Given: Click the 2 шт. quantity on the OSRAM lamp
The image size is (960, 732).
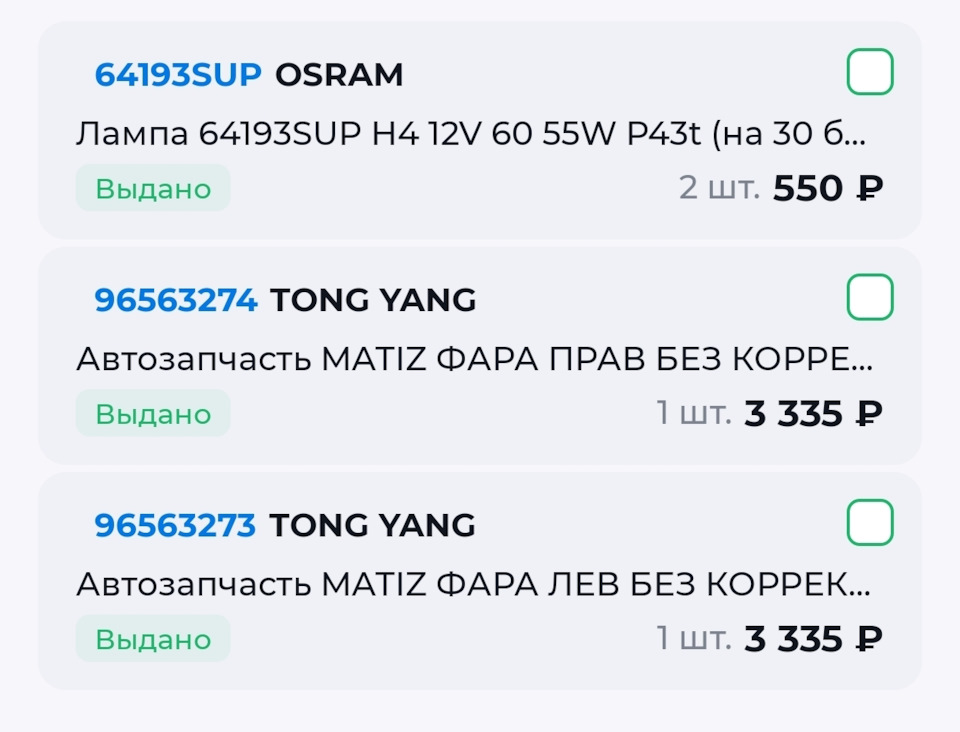Looking at the screenshot, I should [721, 188].
